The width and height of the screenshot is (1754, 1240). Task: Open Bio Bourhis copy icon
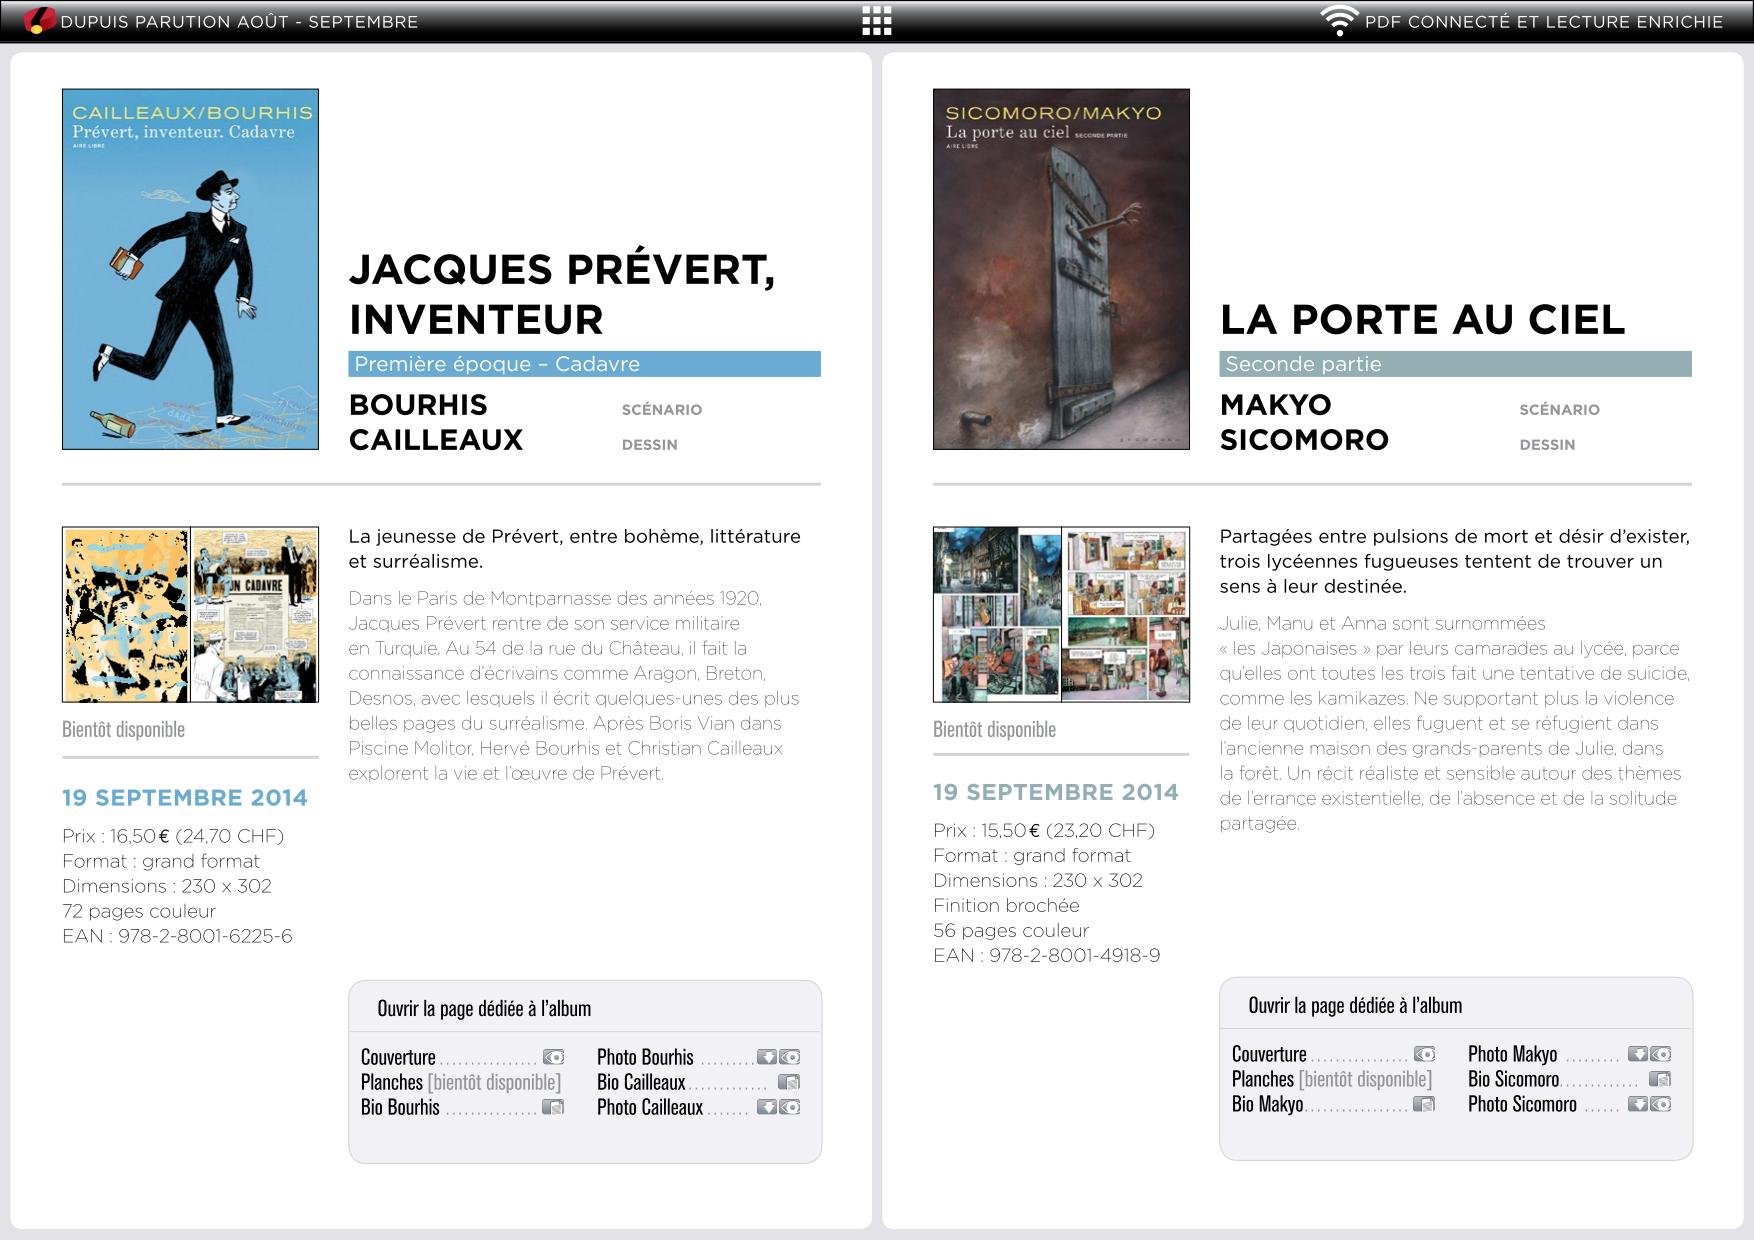coord(553,1107)
